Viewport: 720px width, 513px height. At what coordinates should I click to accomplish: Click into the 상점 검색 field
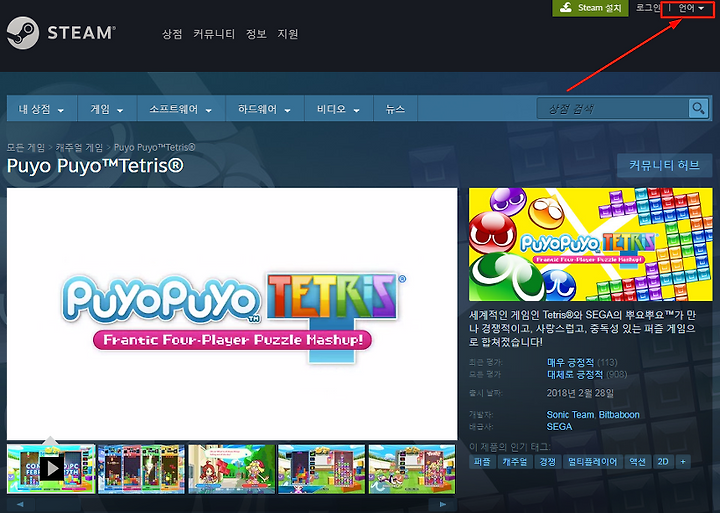(x=613, y=109)
